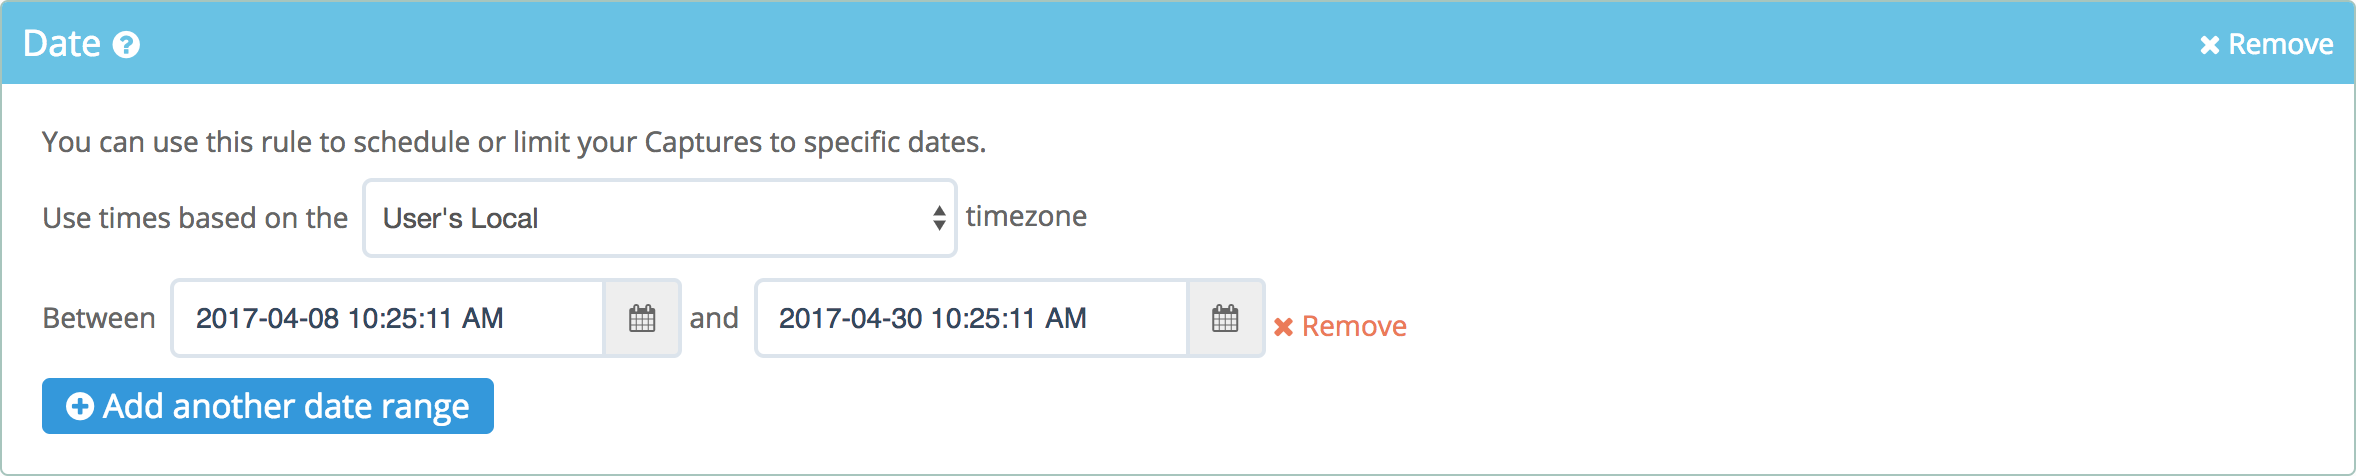The image size is (2356, 476).
Task: Click 'Use times based on the' label
Action: click(195, 218)
